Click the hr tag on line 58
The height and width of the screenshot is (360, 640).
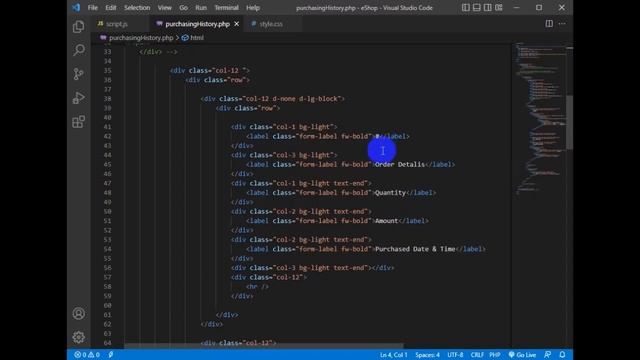pos(257,286)
